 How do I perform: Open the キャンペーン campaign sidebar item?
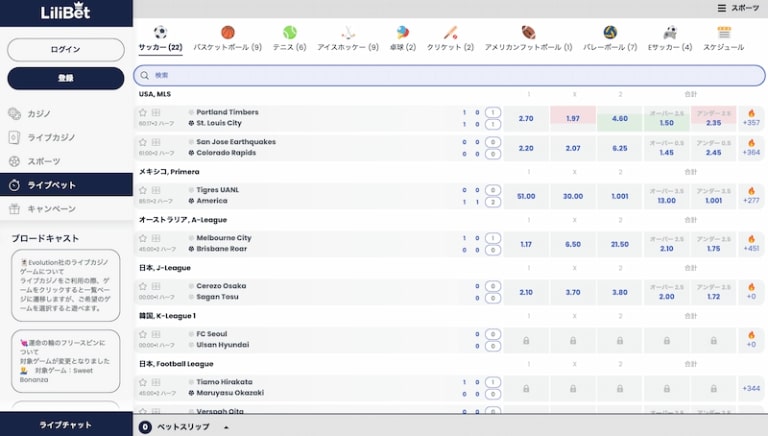pos(66,209)
